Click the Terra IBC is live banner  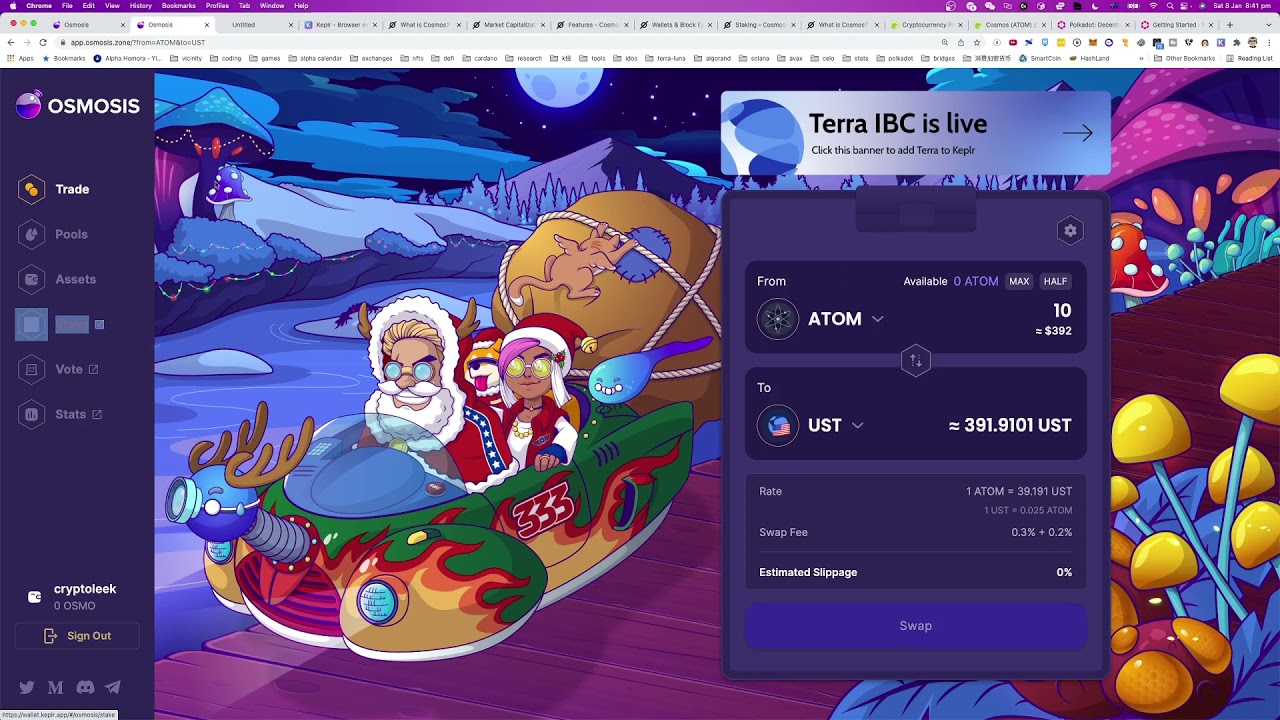[915, 133]
